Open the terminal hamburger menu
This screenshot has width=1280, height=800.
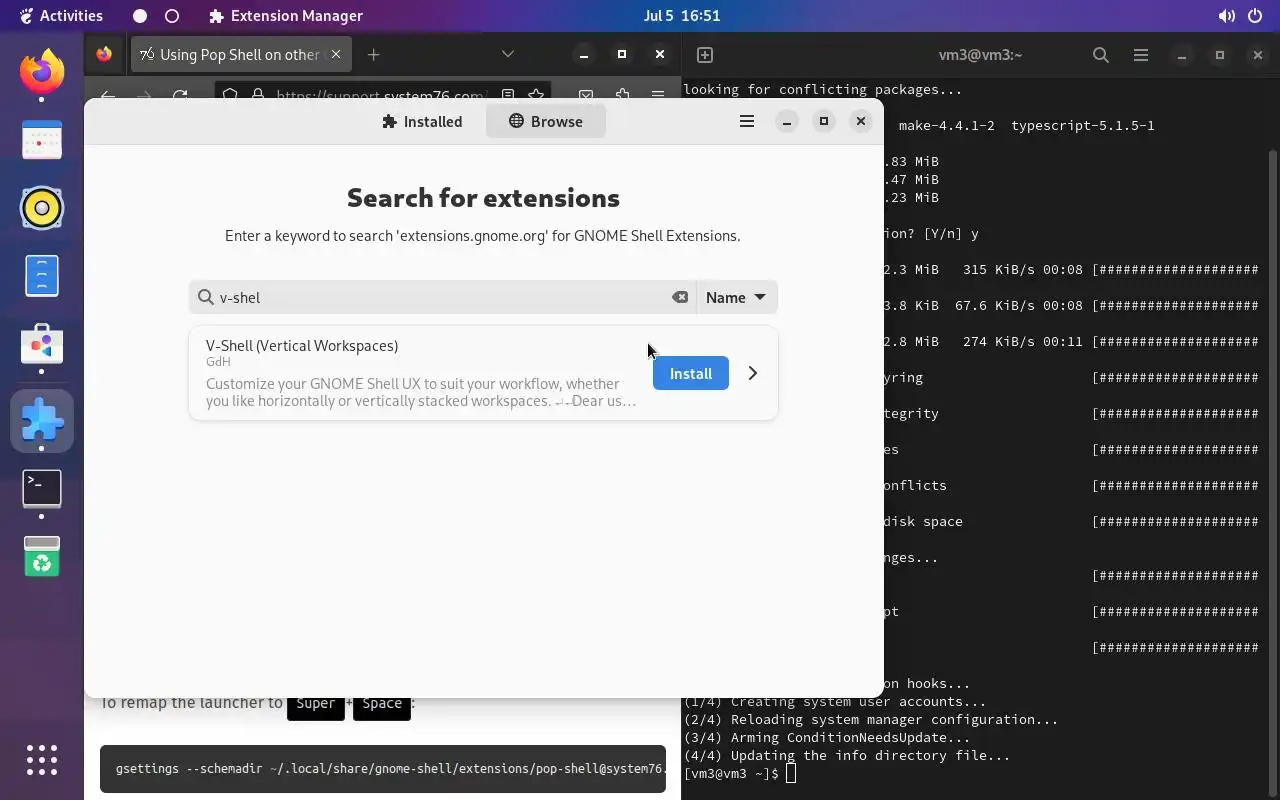(1141, 55)
